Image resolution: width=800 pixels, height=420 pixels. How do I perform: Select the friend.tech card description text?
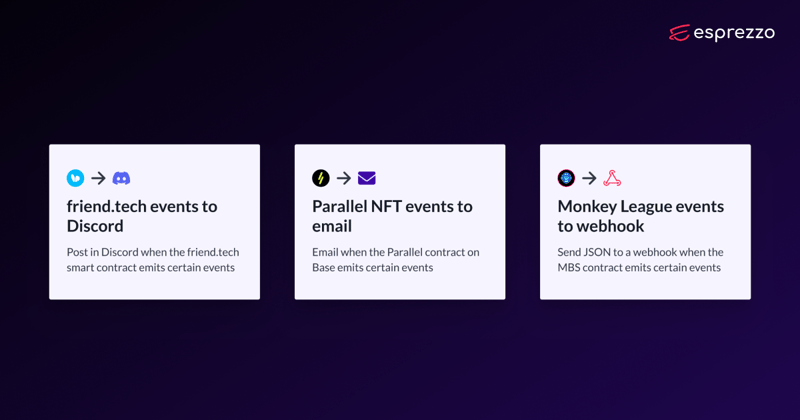pos(153,260)
